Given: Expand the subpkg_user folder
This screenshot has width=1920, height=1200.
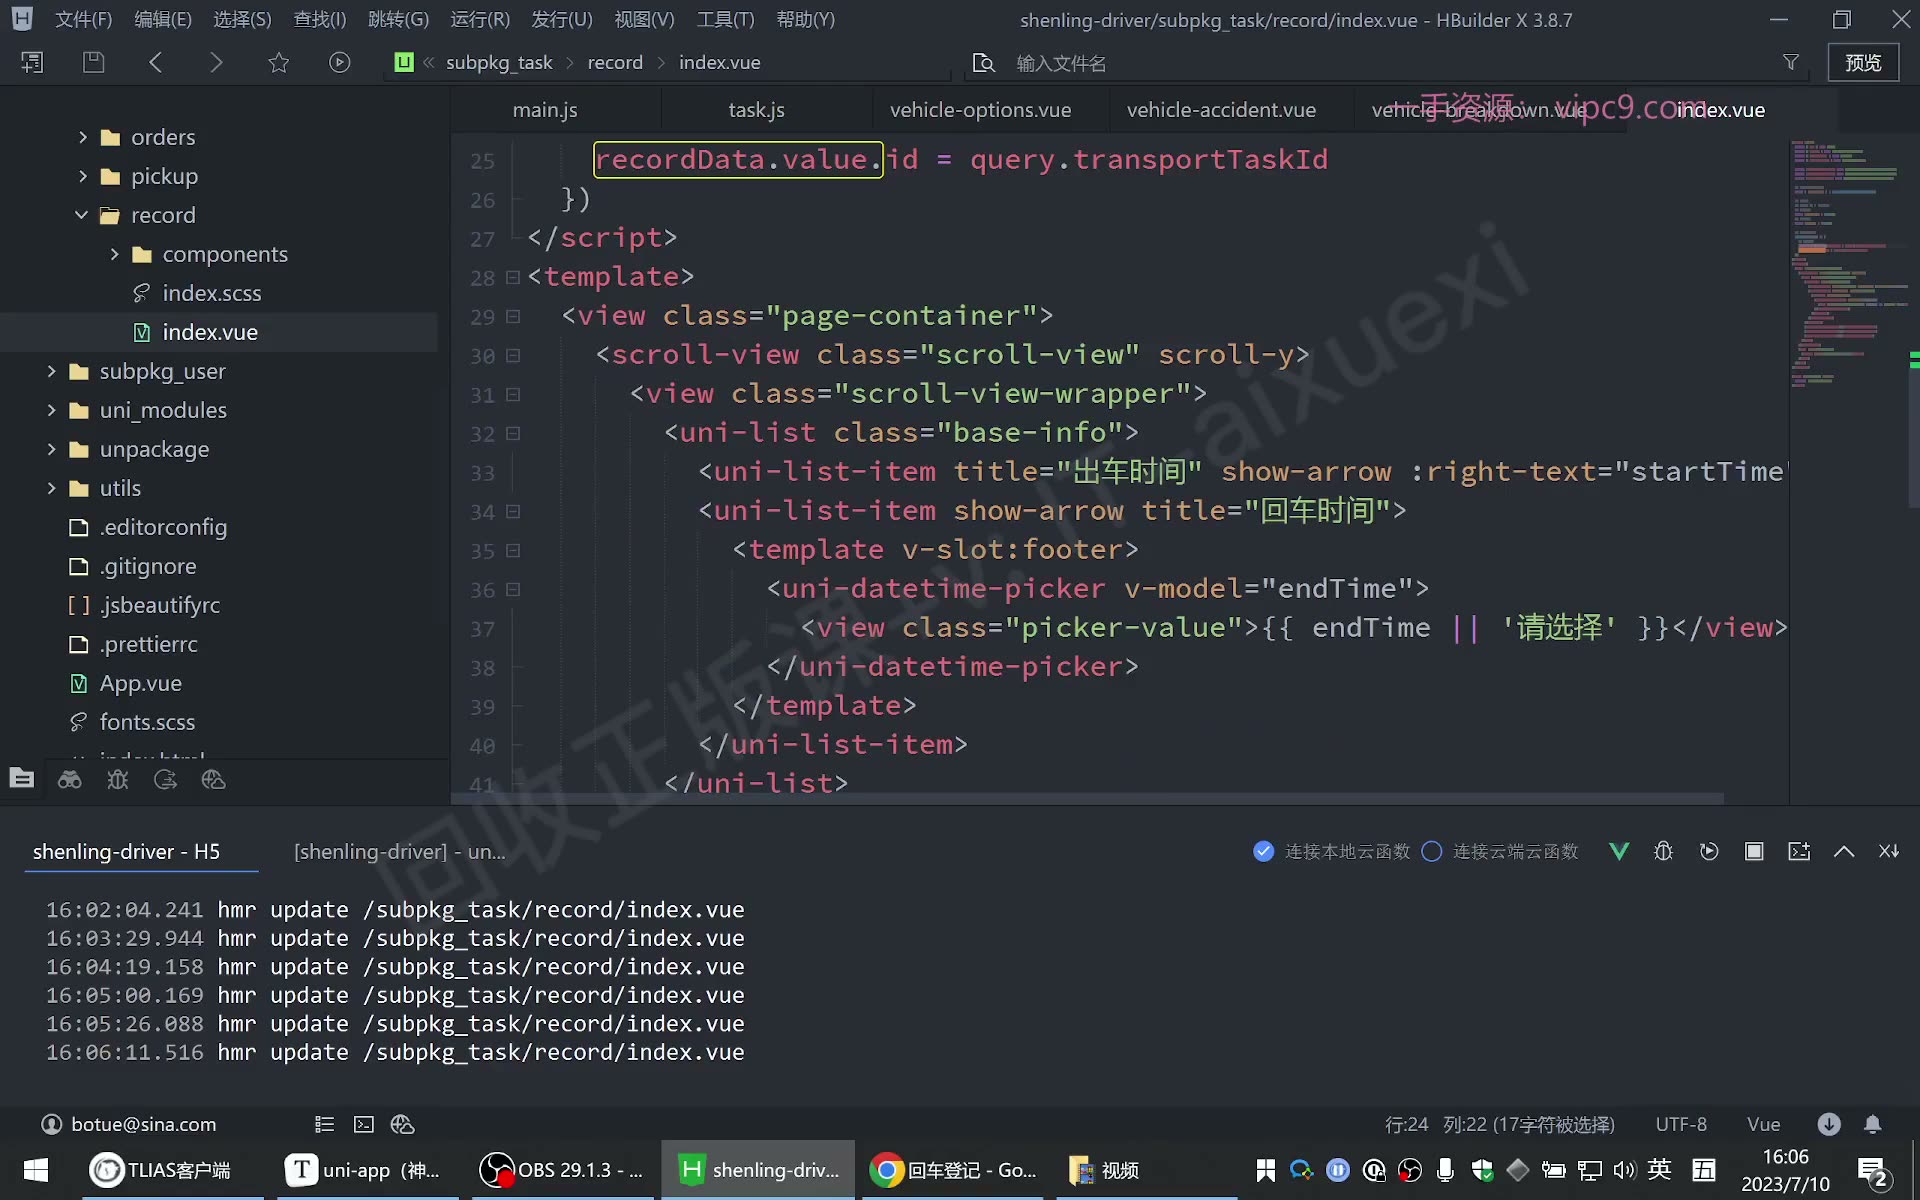Looking at the screenshot, I should (x=51, y=371).
